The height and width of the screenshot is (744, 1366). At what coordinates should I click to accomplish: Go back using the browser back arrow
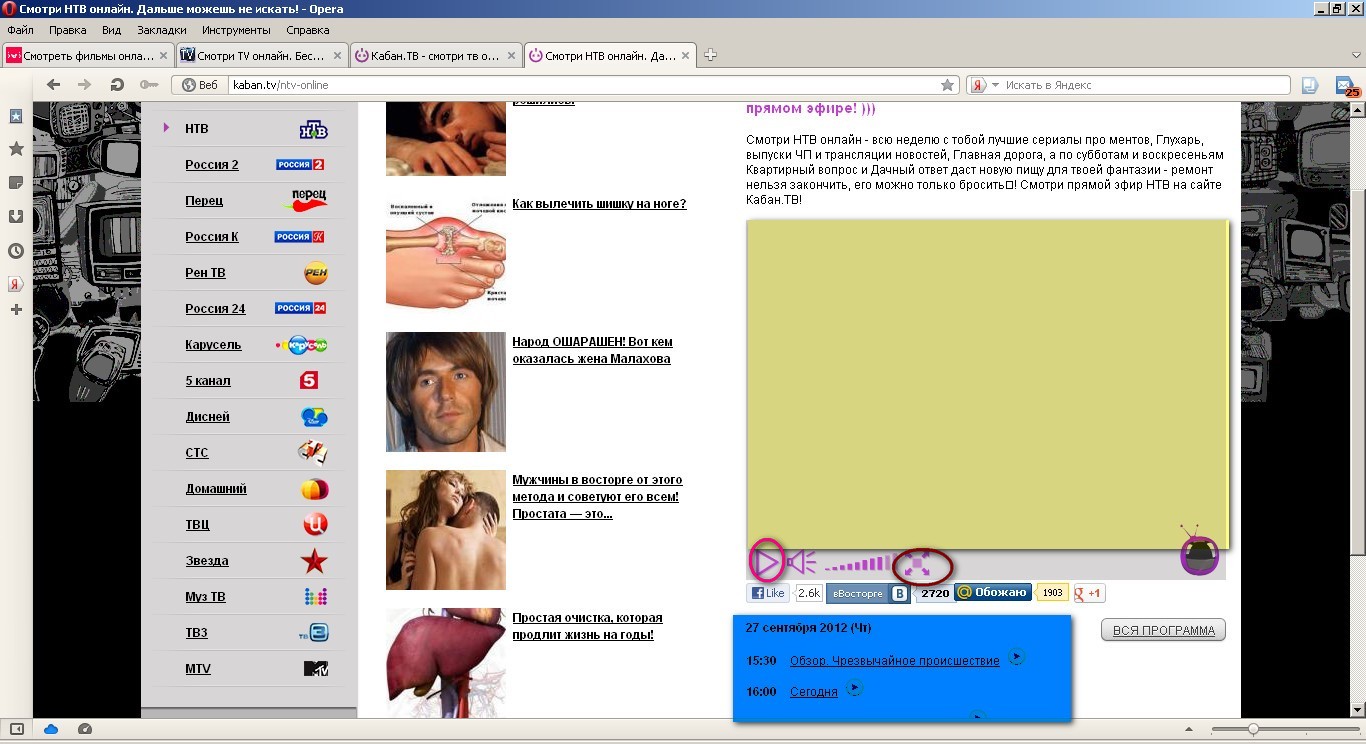click(x=54, y=85)
